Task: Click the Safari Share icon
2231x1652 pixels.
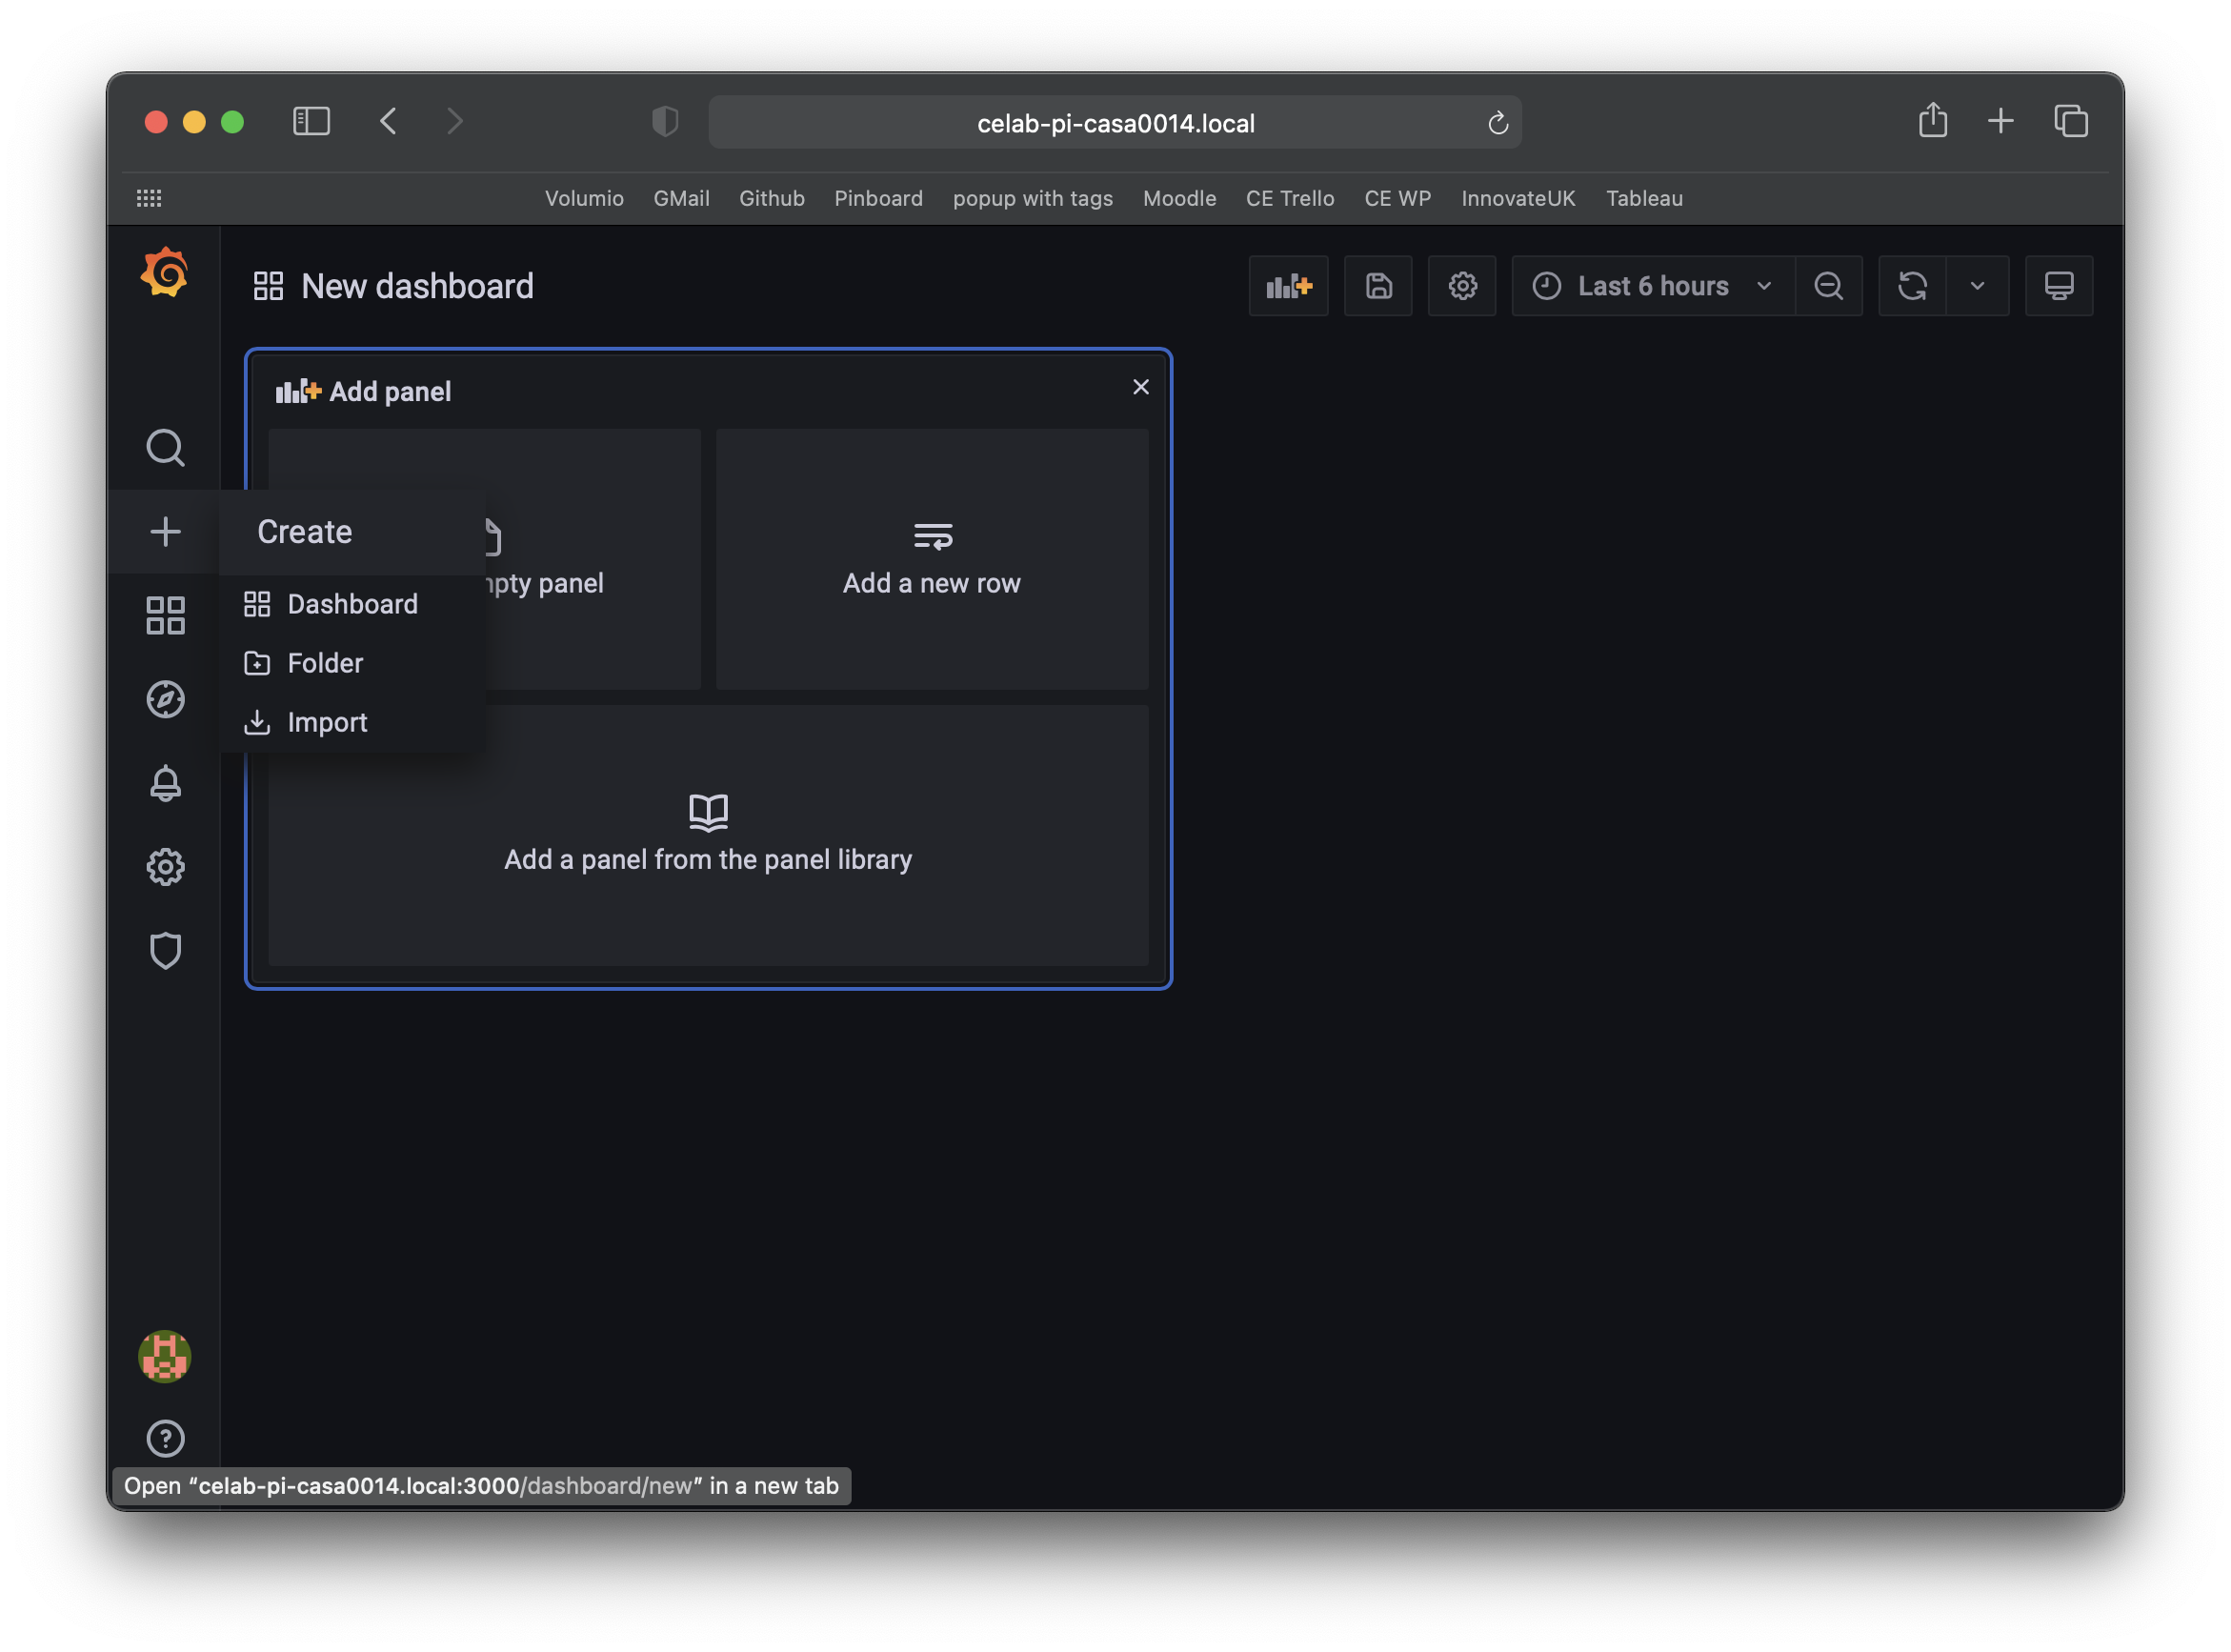Action: [x=1932, y=120]
